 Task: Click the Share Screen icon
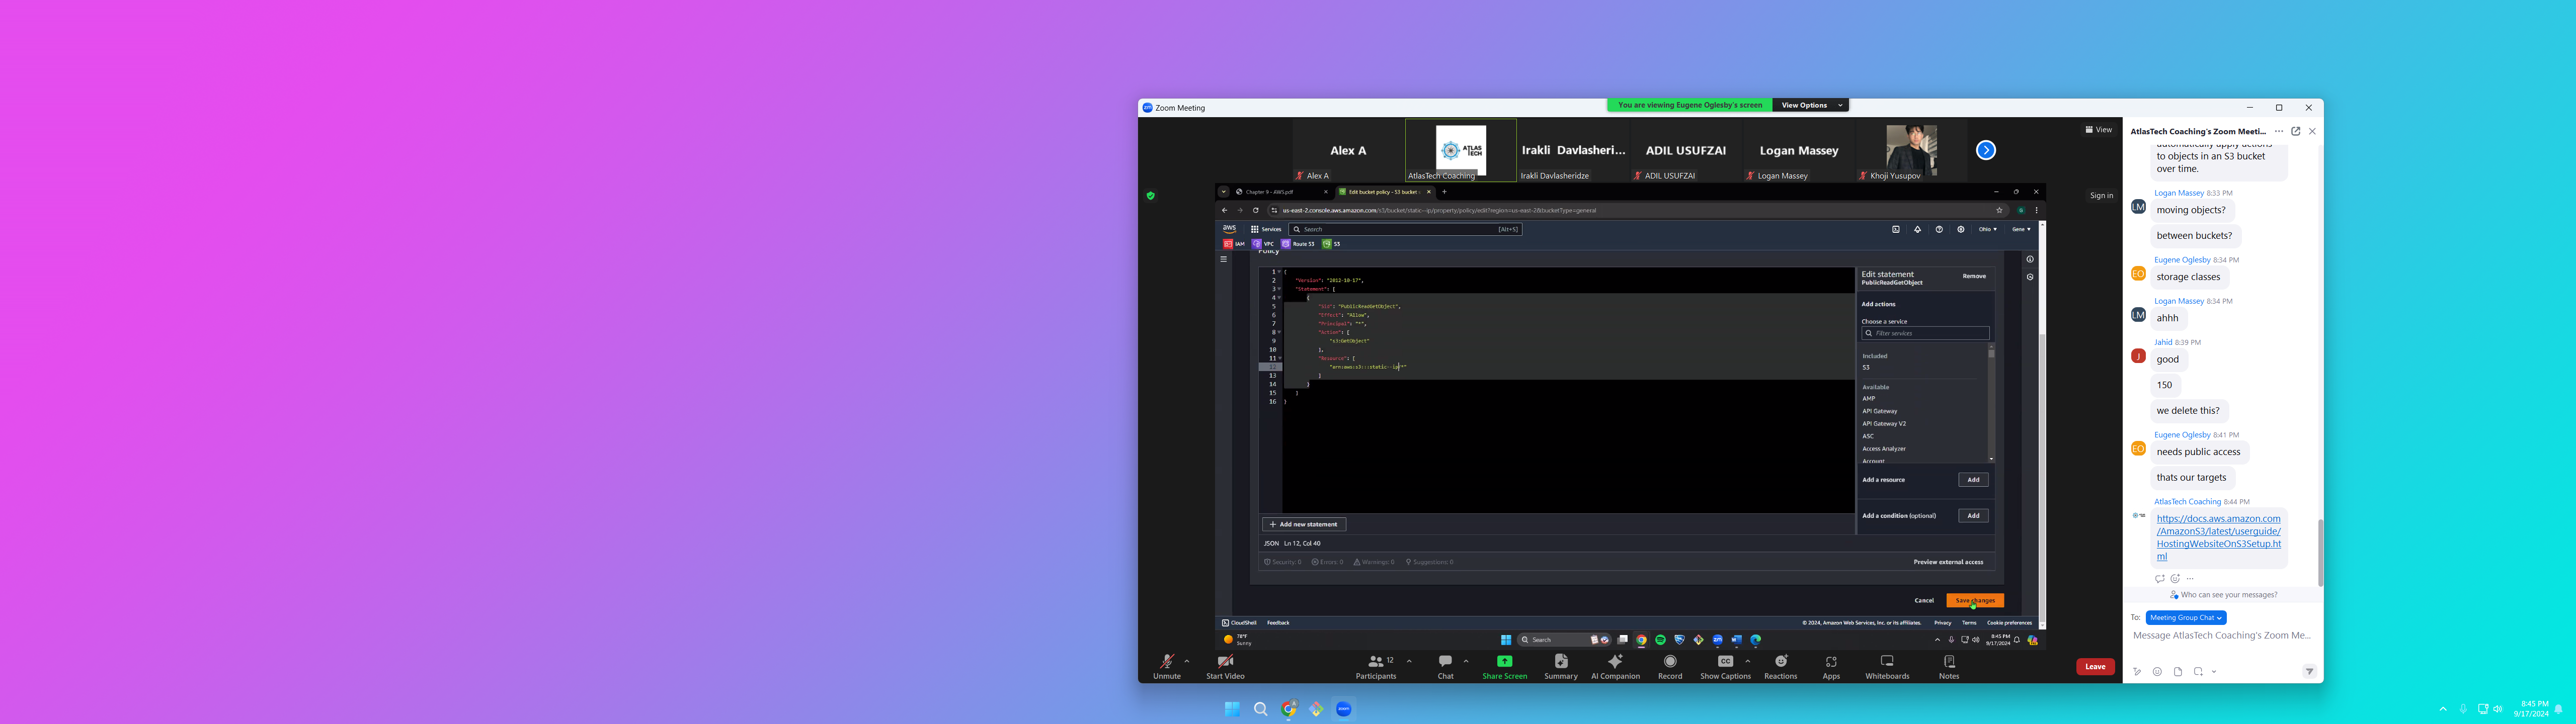click(1504, 662)
